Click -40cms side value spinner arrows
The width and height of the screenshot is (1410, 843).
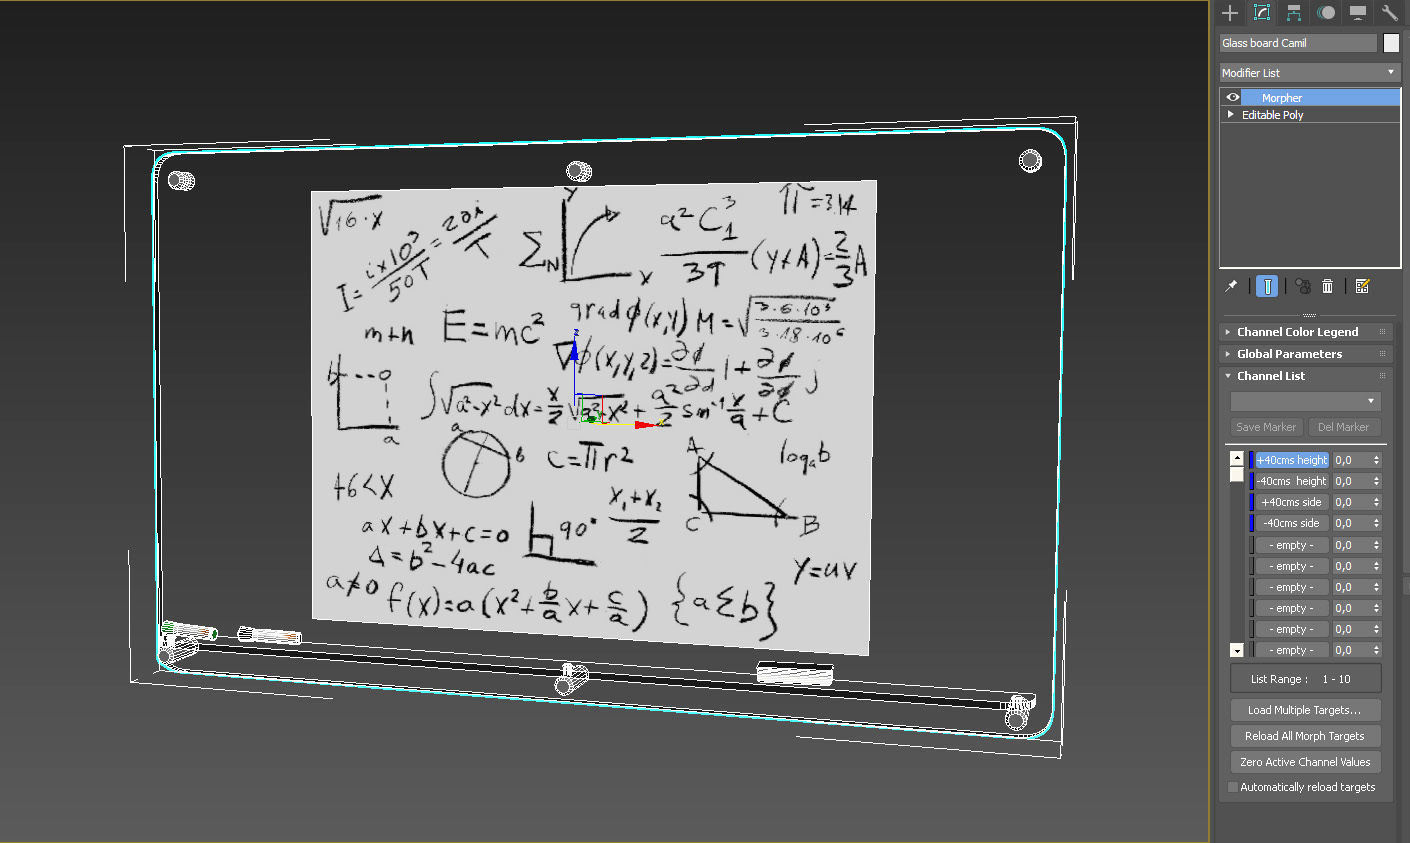pyautogui.click(x=1377, y=523)
